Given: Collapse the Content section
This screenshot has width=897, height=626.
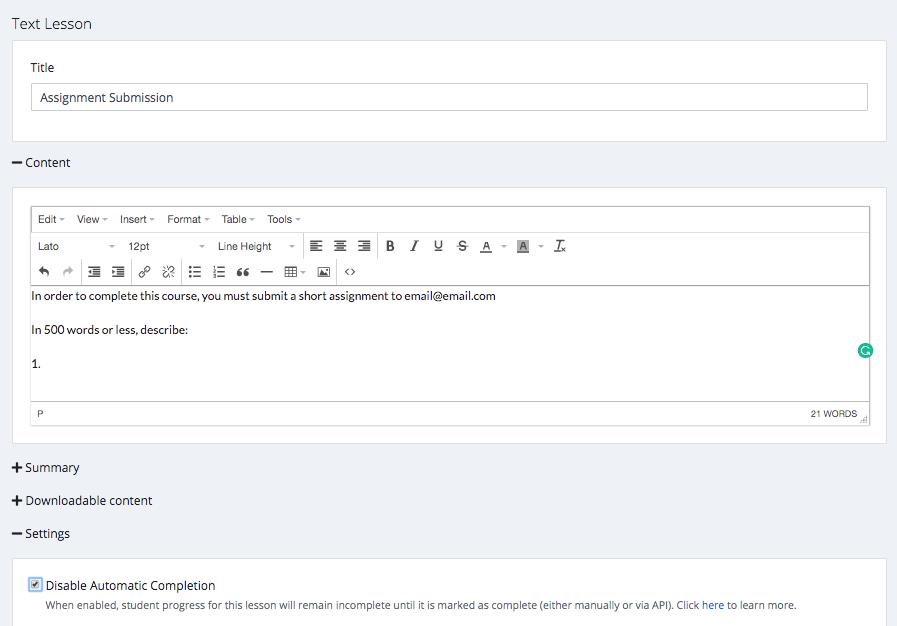Looking at the screenshot, I should pyautogui.click(x=41, y=163).
